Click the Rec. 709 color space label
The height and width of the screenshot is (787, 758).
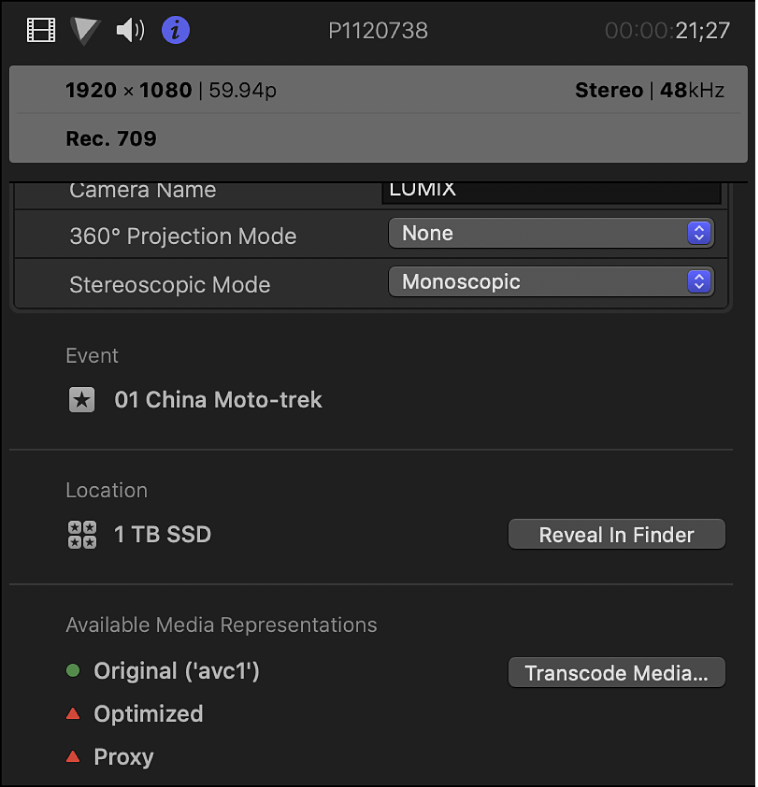pos(111,139)
